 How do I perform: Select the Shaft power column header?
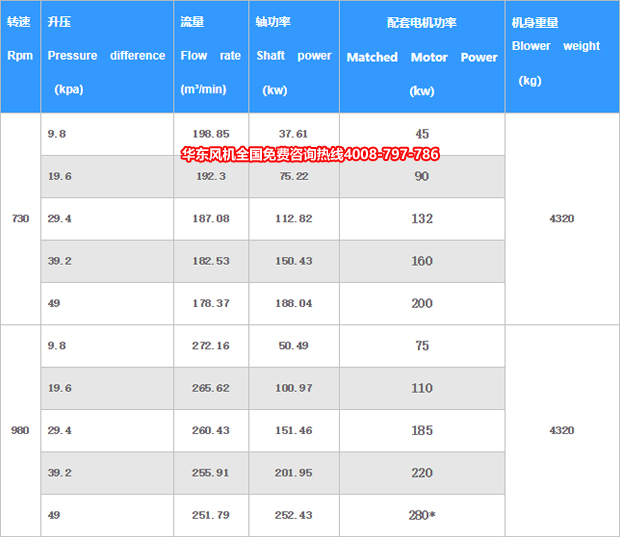coord(293,57)
